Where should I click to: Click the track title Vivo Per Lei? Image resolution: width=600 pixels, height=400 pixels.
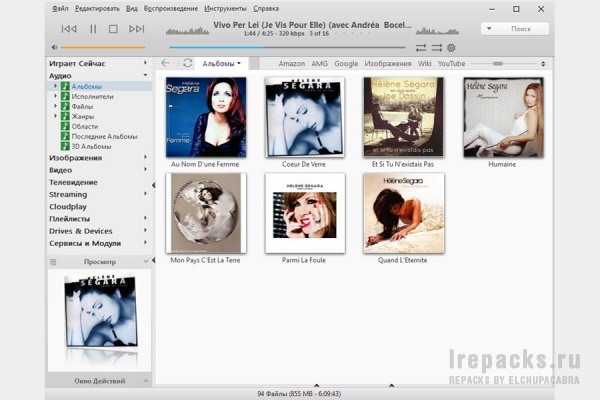312,25
